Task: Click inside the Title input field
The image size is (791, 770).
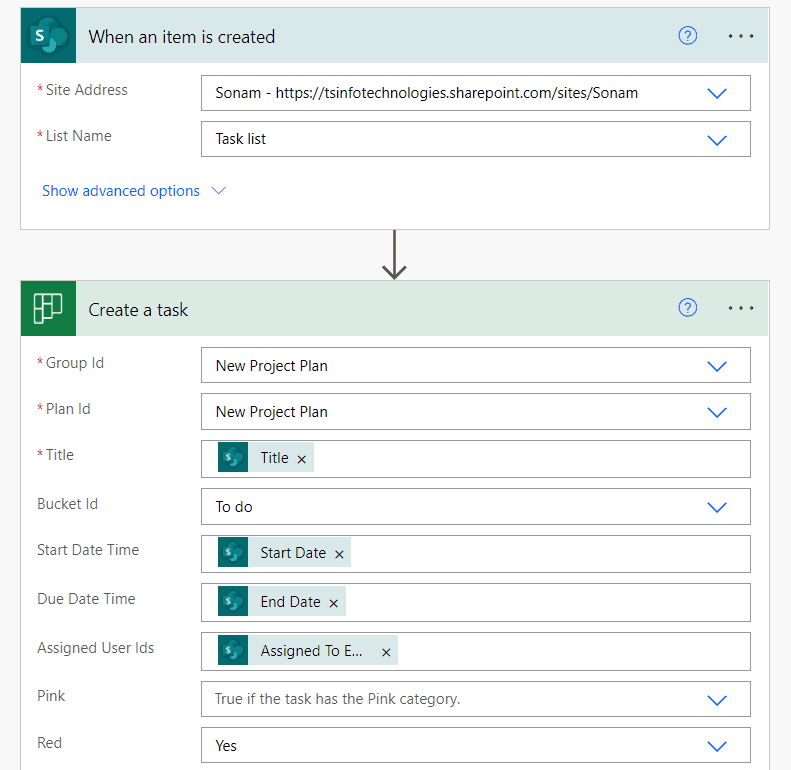Action: 476,459
